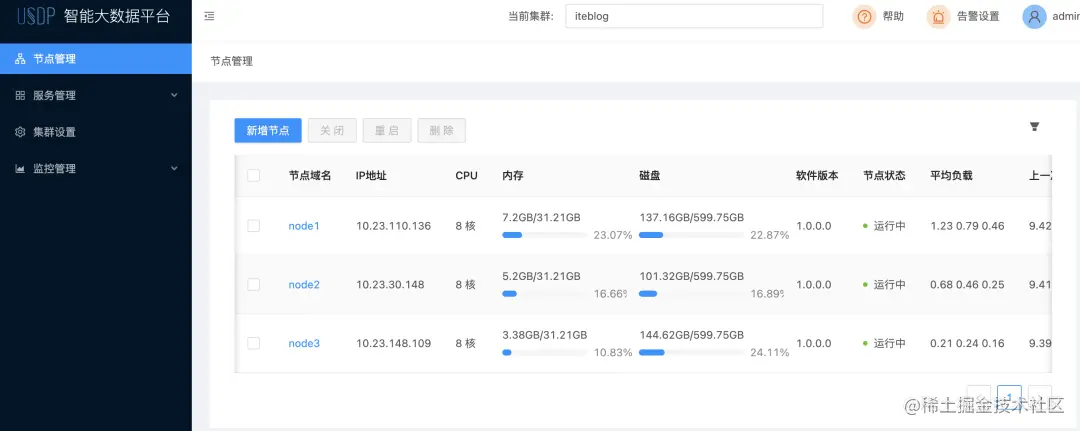Click the 新增节点 button
The image size is (1080, 431).
tap(268, 131)
